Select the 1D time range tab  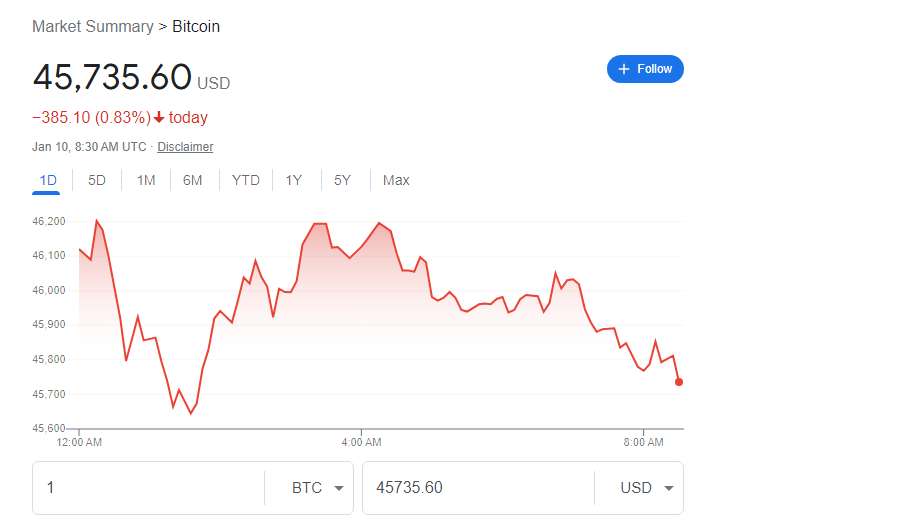[48, 181]
